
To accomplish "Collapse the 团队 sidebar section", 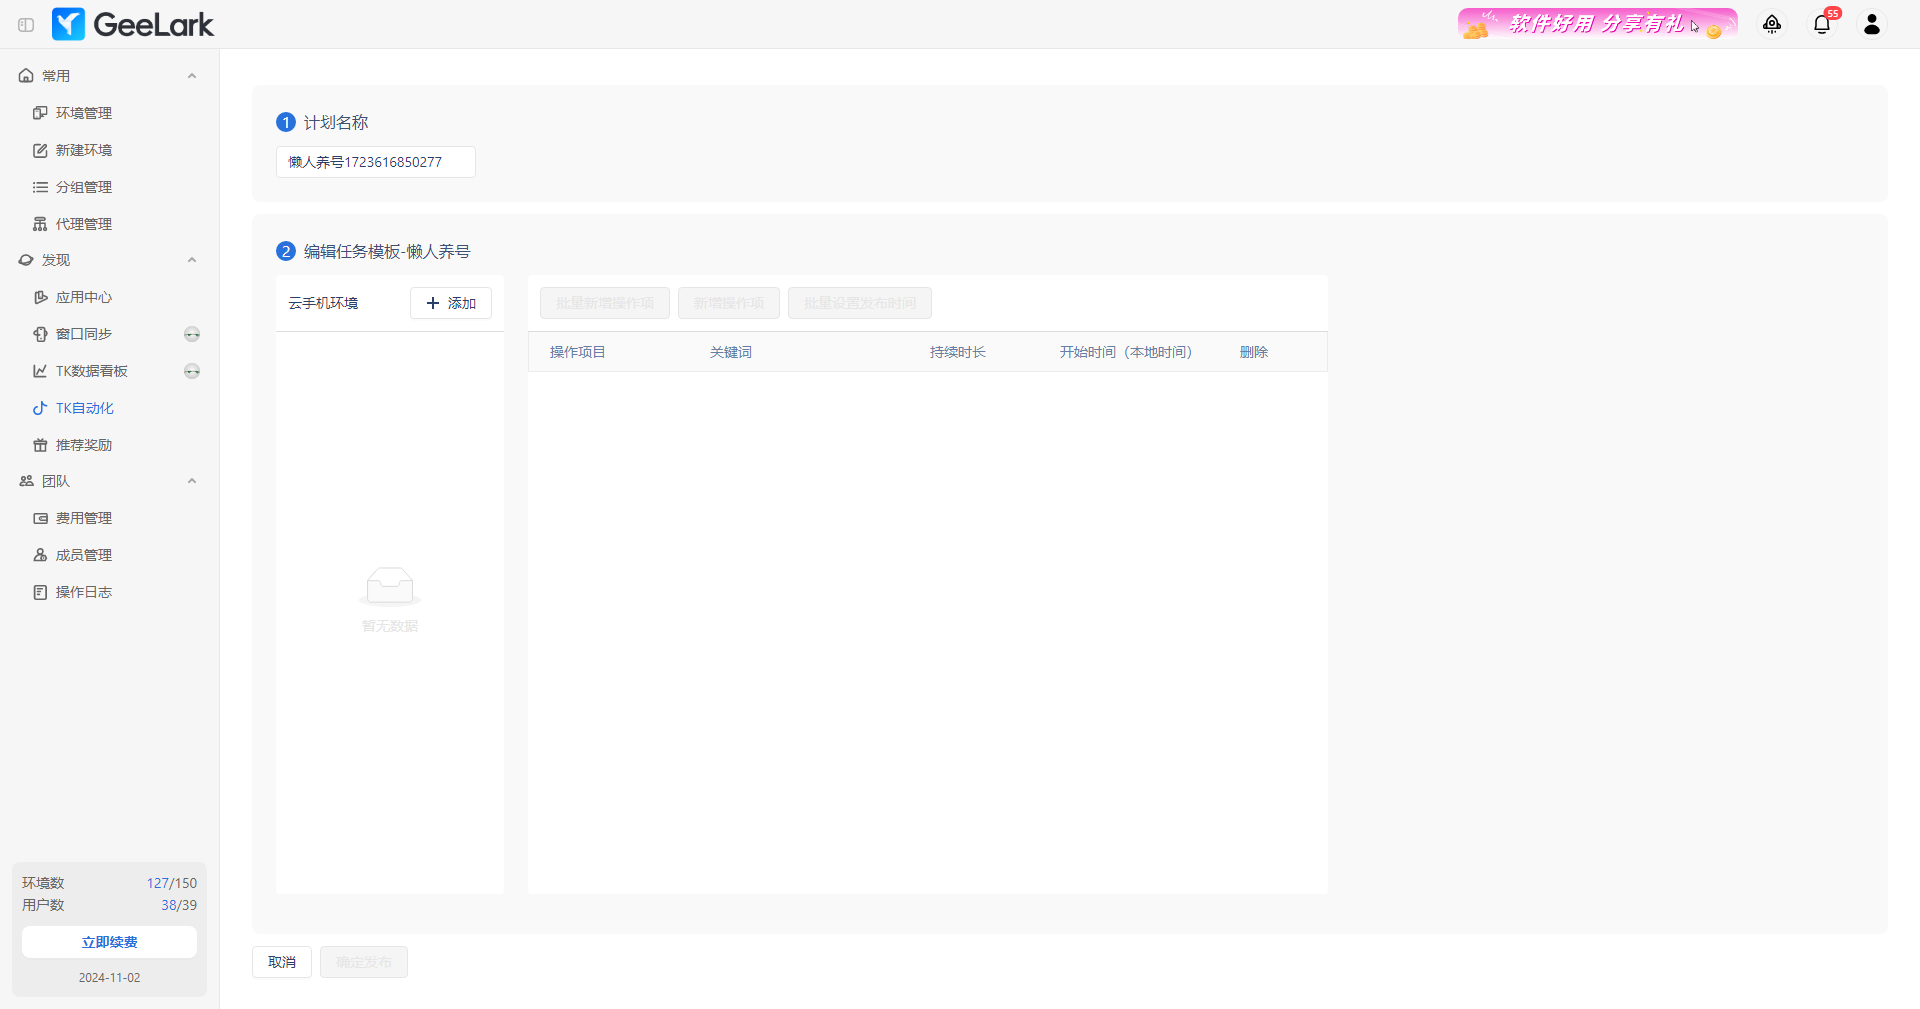I will pos(192,481).
